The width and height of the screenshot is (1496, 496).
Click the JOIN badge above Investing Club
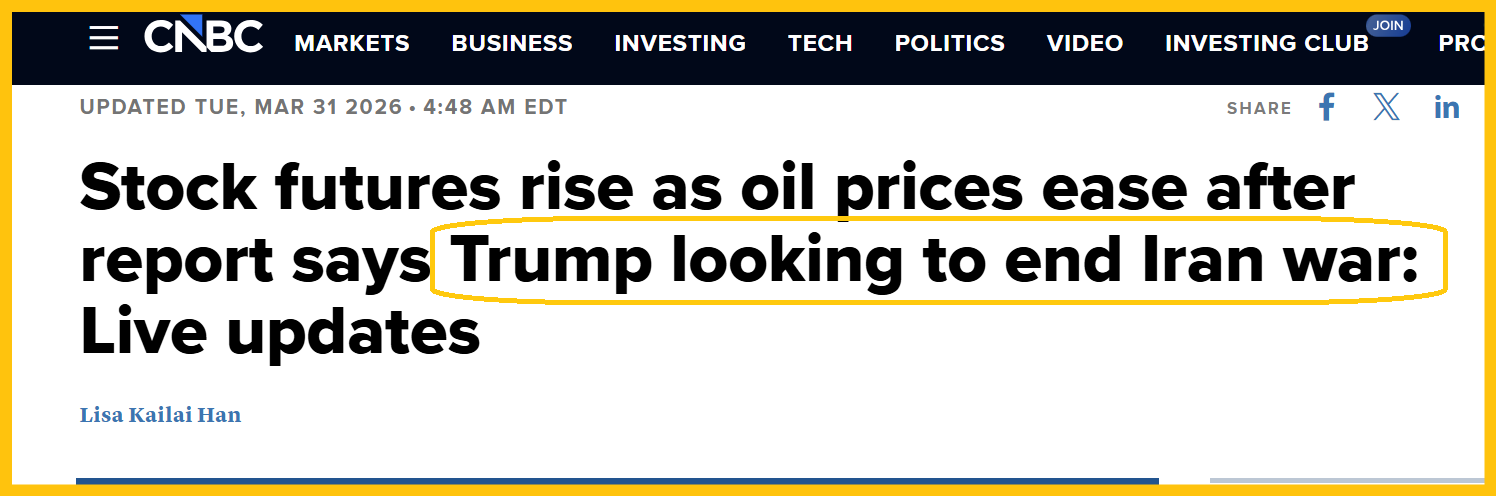[1388, 25]
